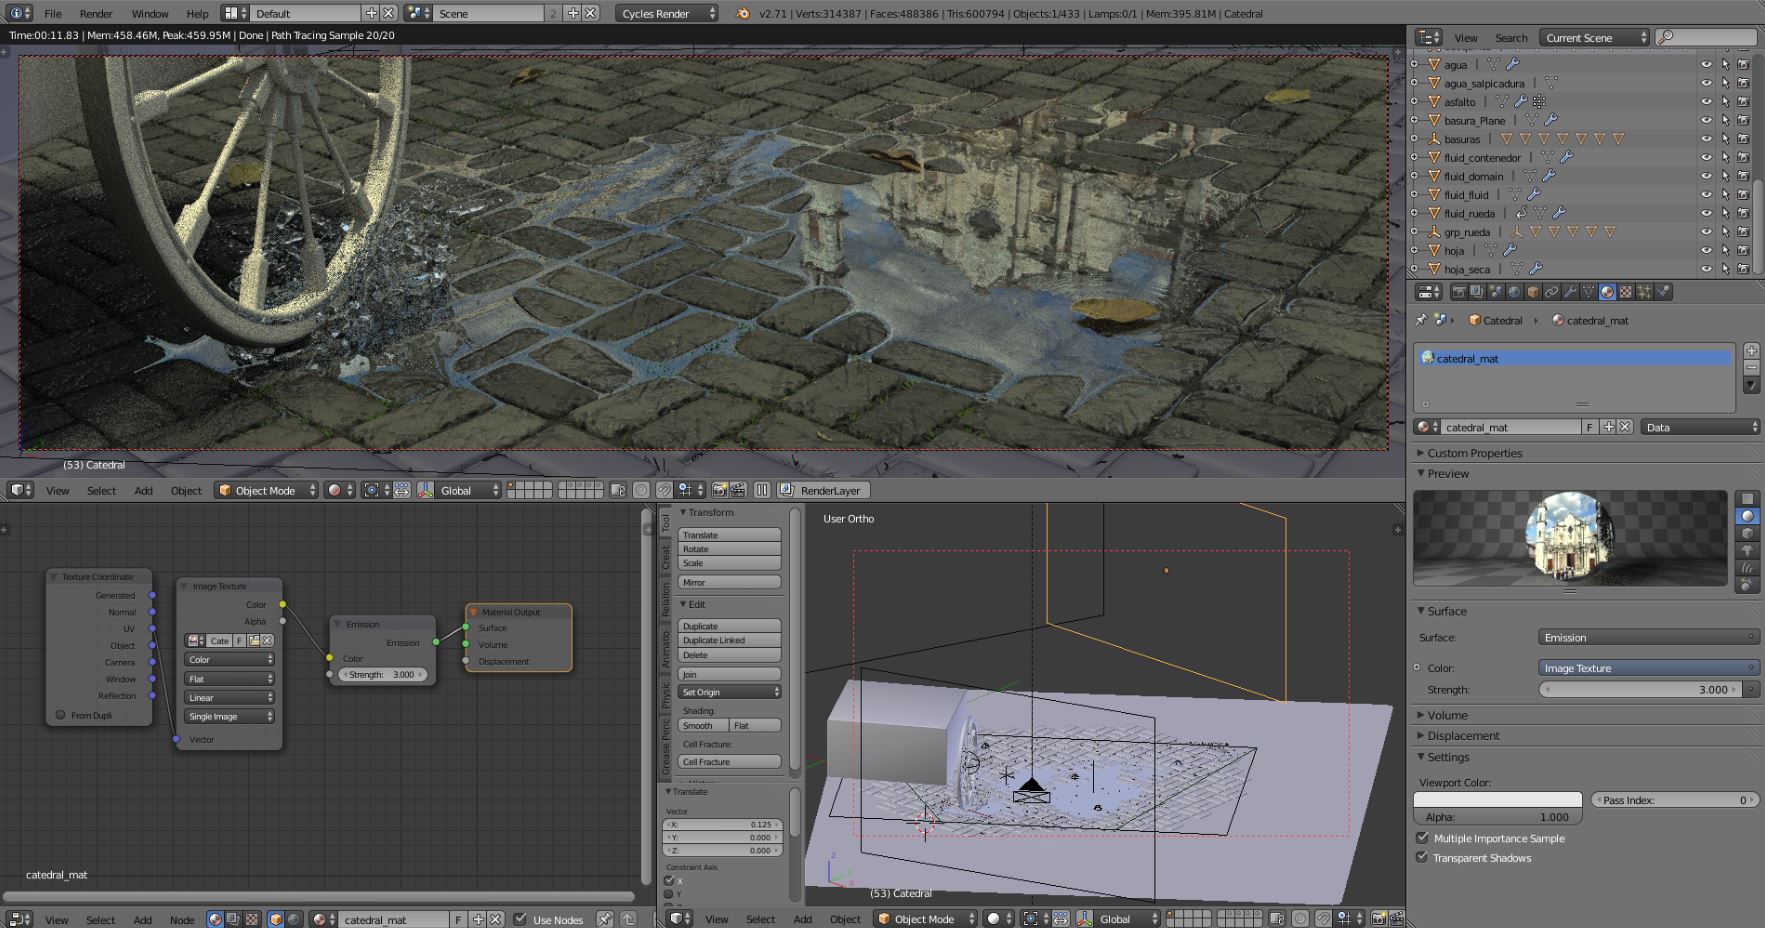The image size is (1765, 928).
Task: Open the Cycles Render engine dropdown
Action: click(667, 14)
